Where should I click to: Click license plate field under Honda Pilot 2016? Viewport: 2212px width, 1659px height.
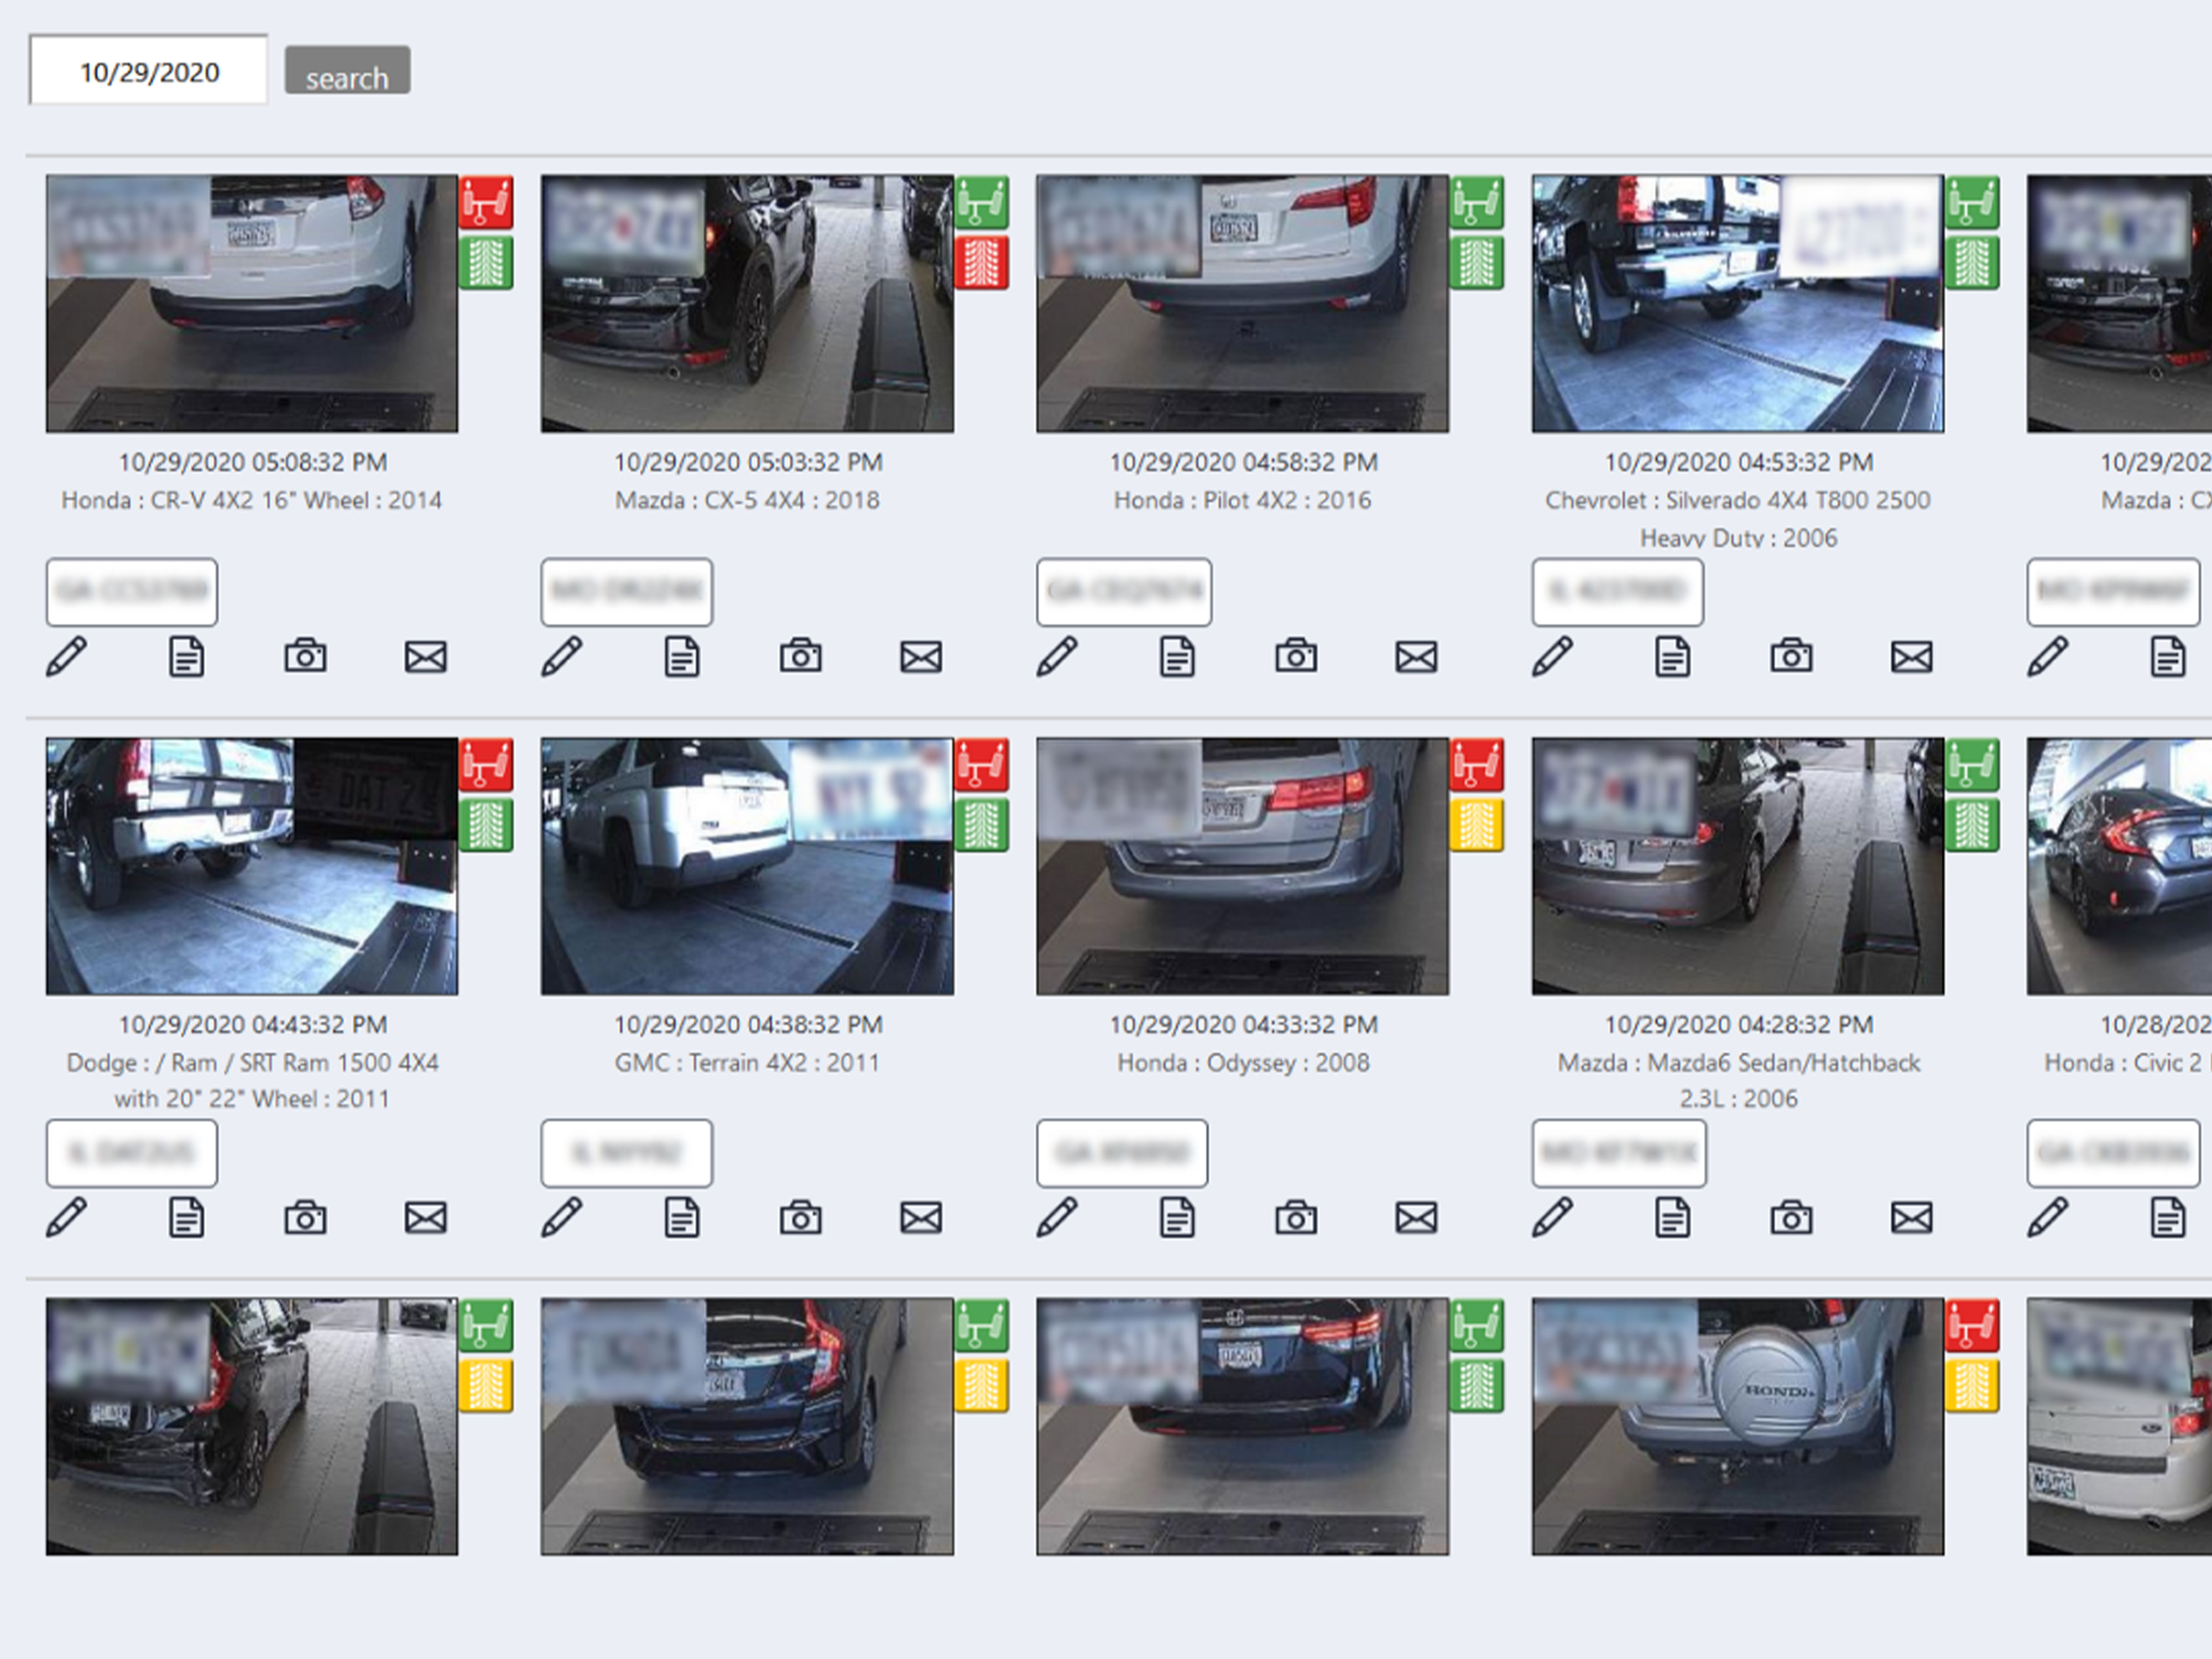[x=1124, y=592]
